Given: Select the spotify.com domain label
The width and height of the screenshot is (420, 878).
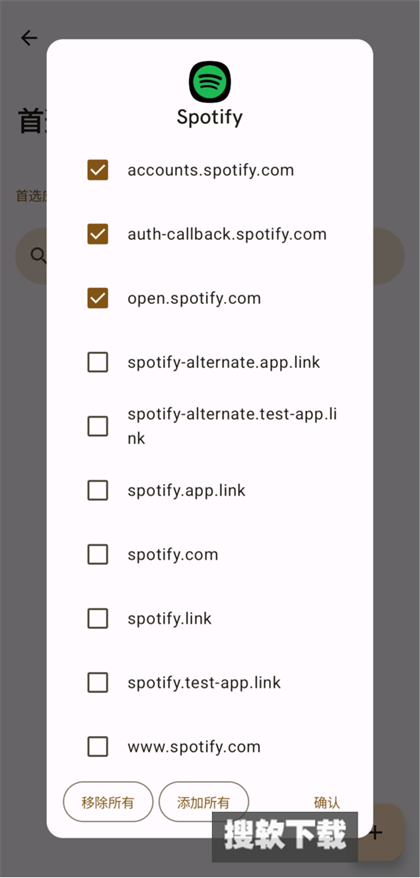Looking at the screenshot, I should 173,555.
